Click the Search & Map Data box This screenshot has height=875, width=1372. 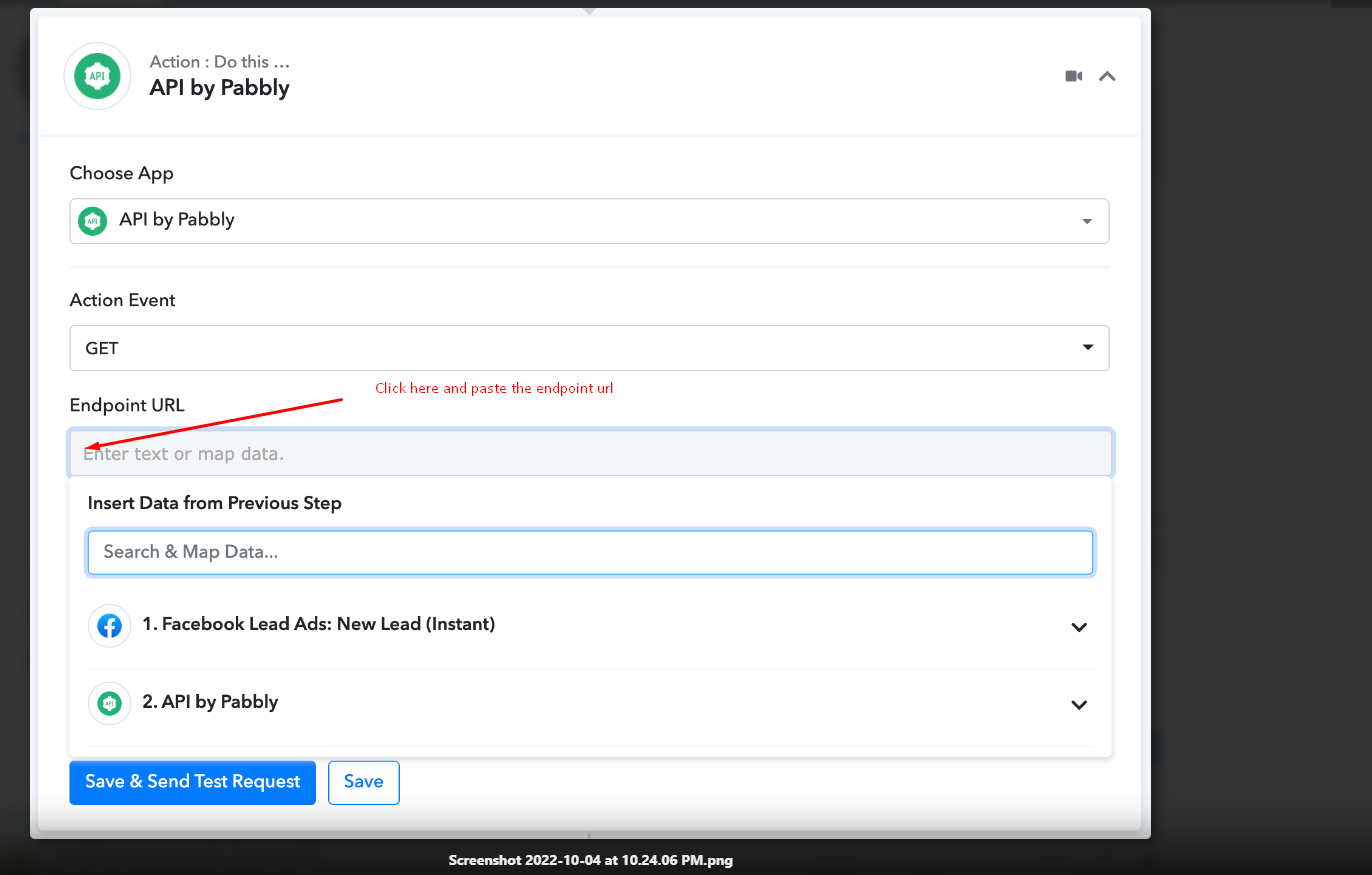click(x=589, y=552)
